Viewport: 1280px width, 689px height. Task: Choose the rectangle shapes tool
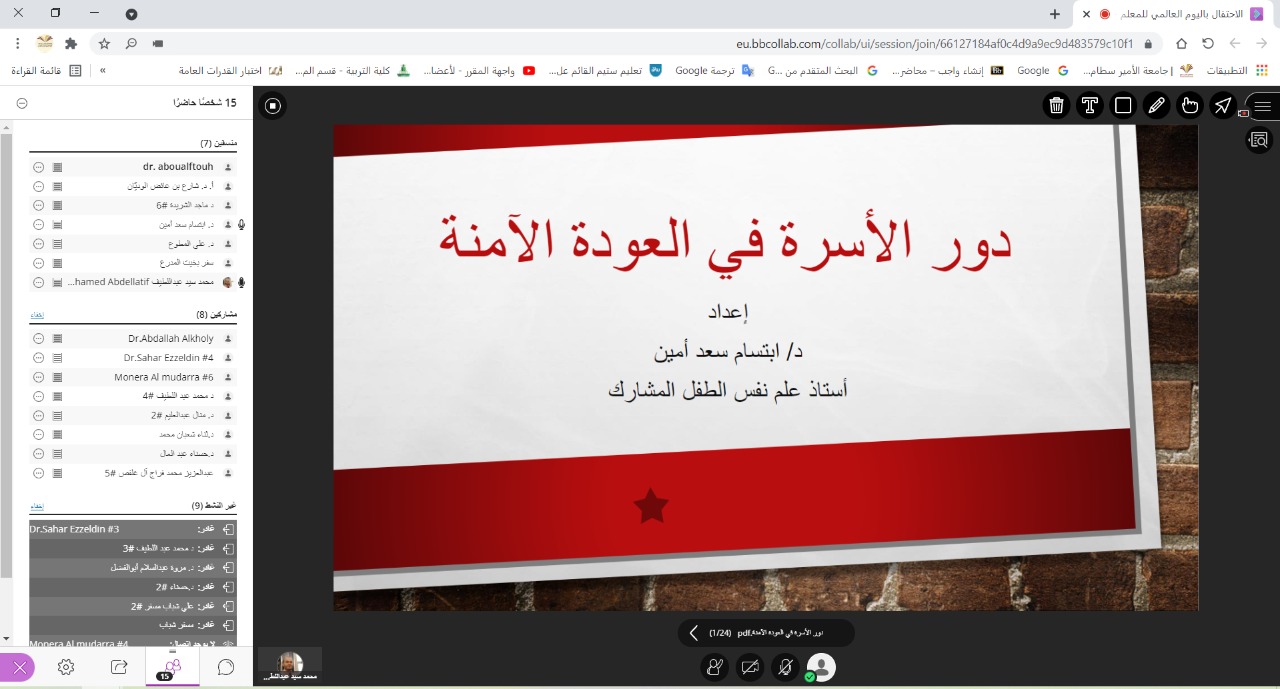coord(1123,106)
